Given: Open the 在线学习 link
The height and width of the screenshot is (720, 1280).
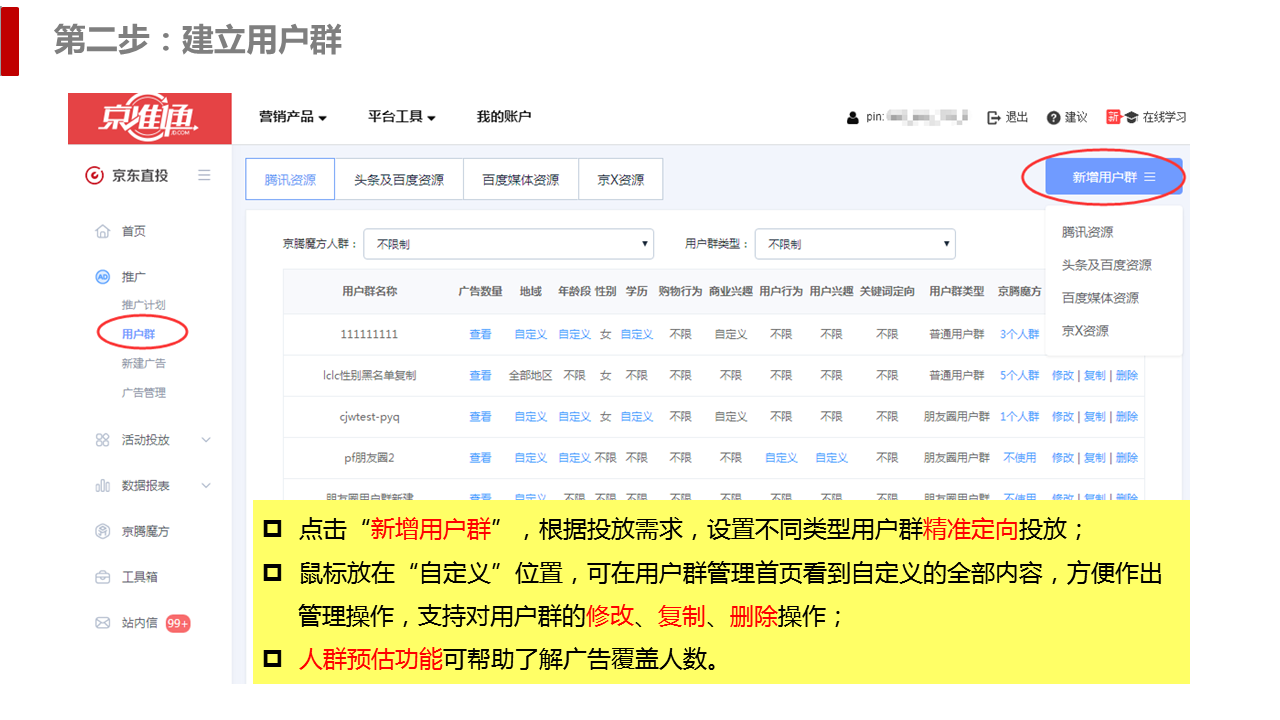Looking at the screenshot, I should tap(1165, 117).
